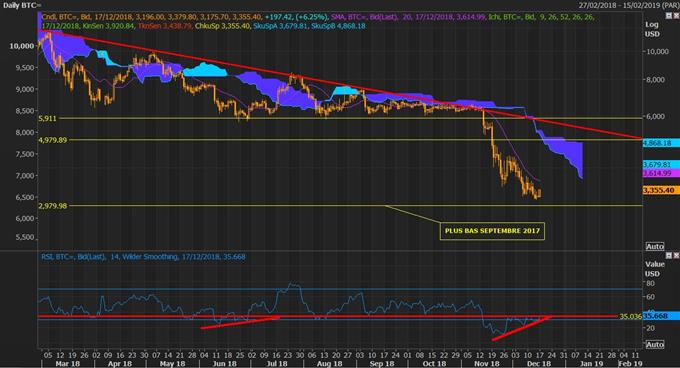Click the Jun 18 month label on the time axis
This screenshot has width=680, height=368.
pyautogui.click(x=225, y=363)
